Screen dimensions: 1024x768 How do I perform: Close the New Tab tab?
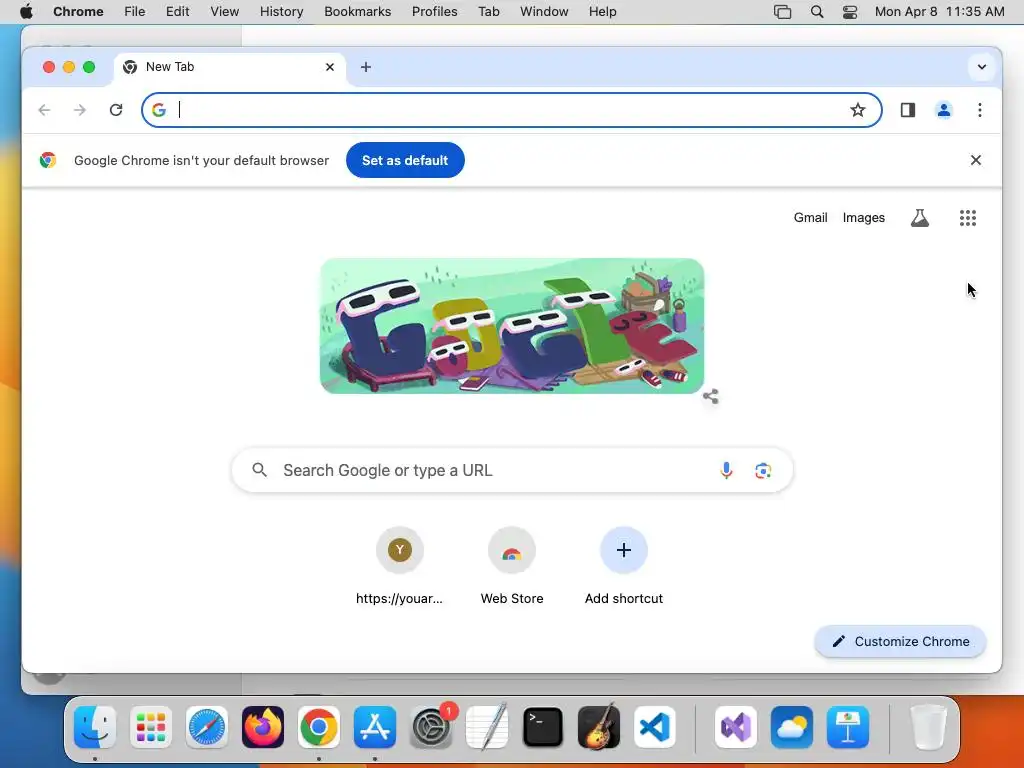(330, 67)
